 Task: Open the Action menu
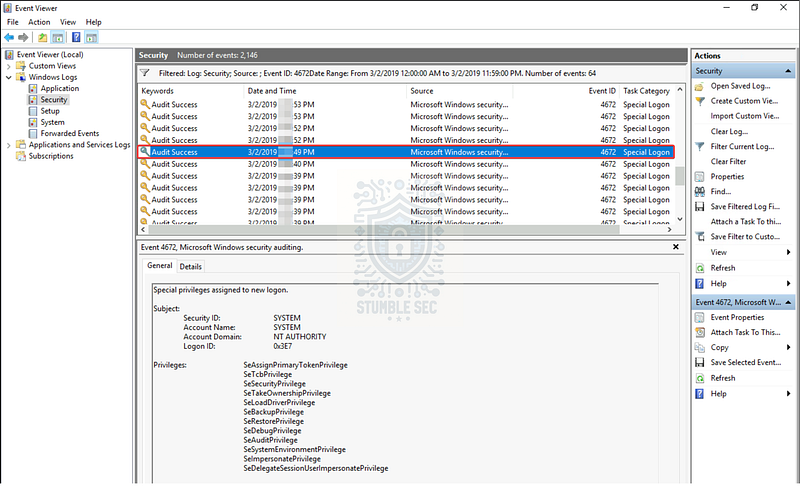[x=39, y=22]
